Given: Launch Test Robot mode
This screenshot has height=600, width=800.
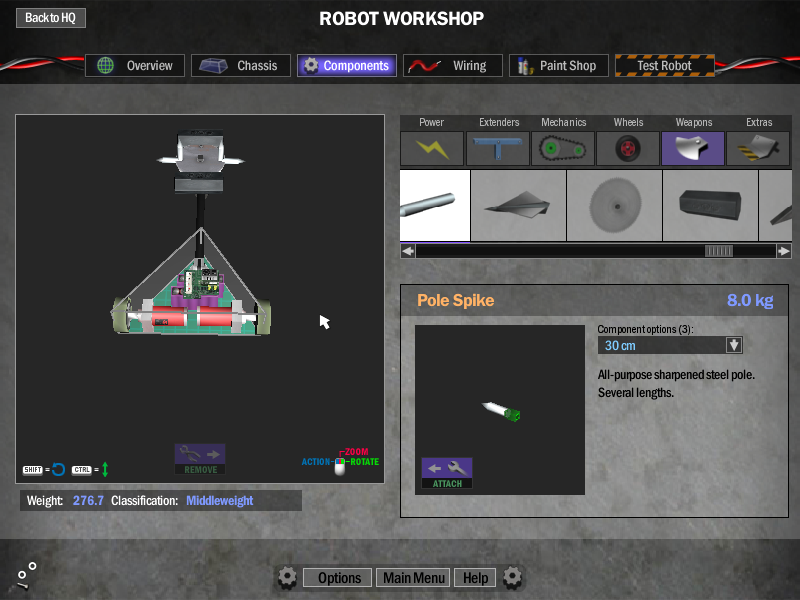Looking at the screenshot, I should [665, 65].
